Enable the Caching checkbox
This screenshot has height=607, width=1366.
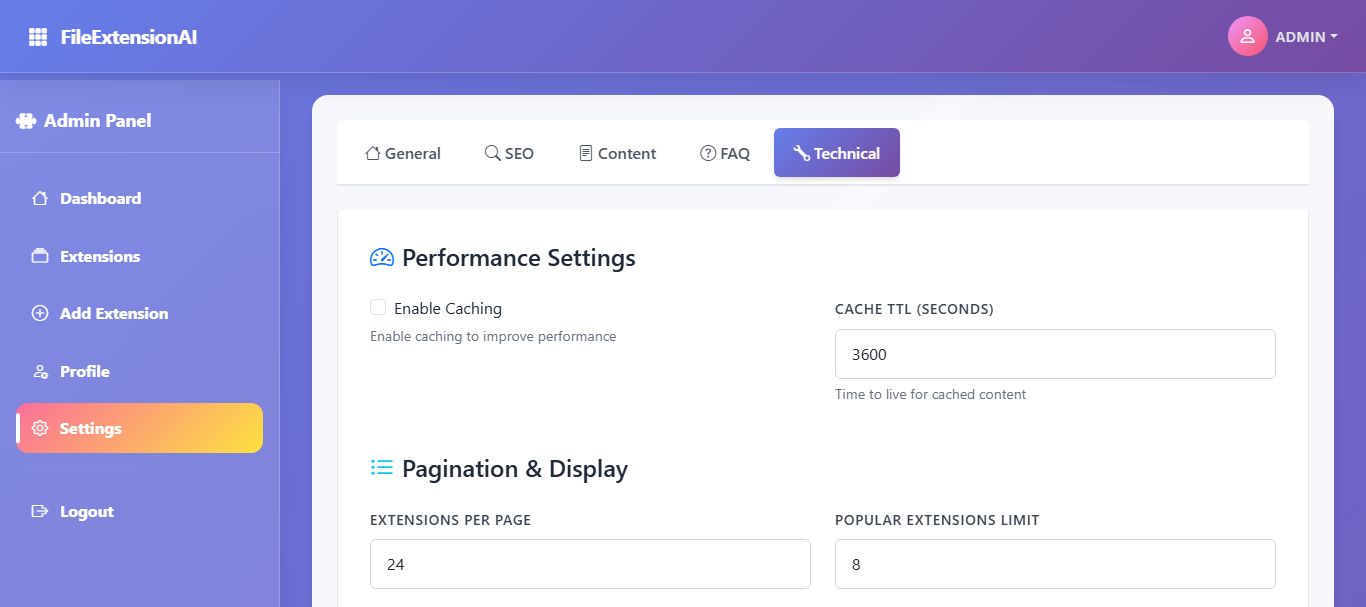point(378,308)
